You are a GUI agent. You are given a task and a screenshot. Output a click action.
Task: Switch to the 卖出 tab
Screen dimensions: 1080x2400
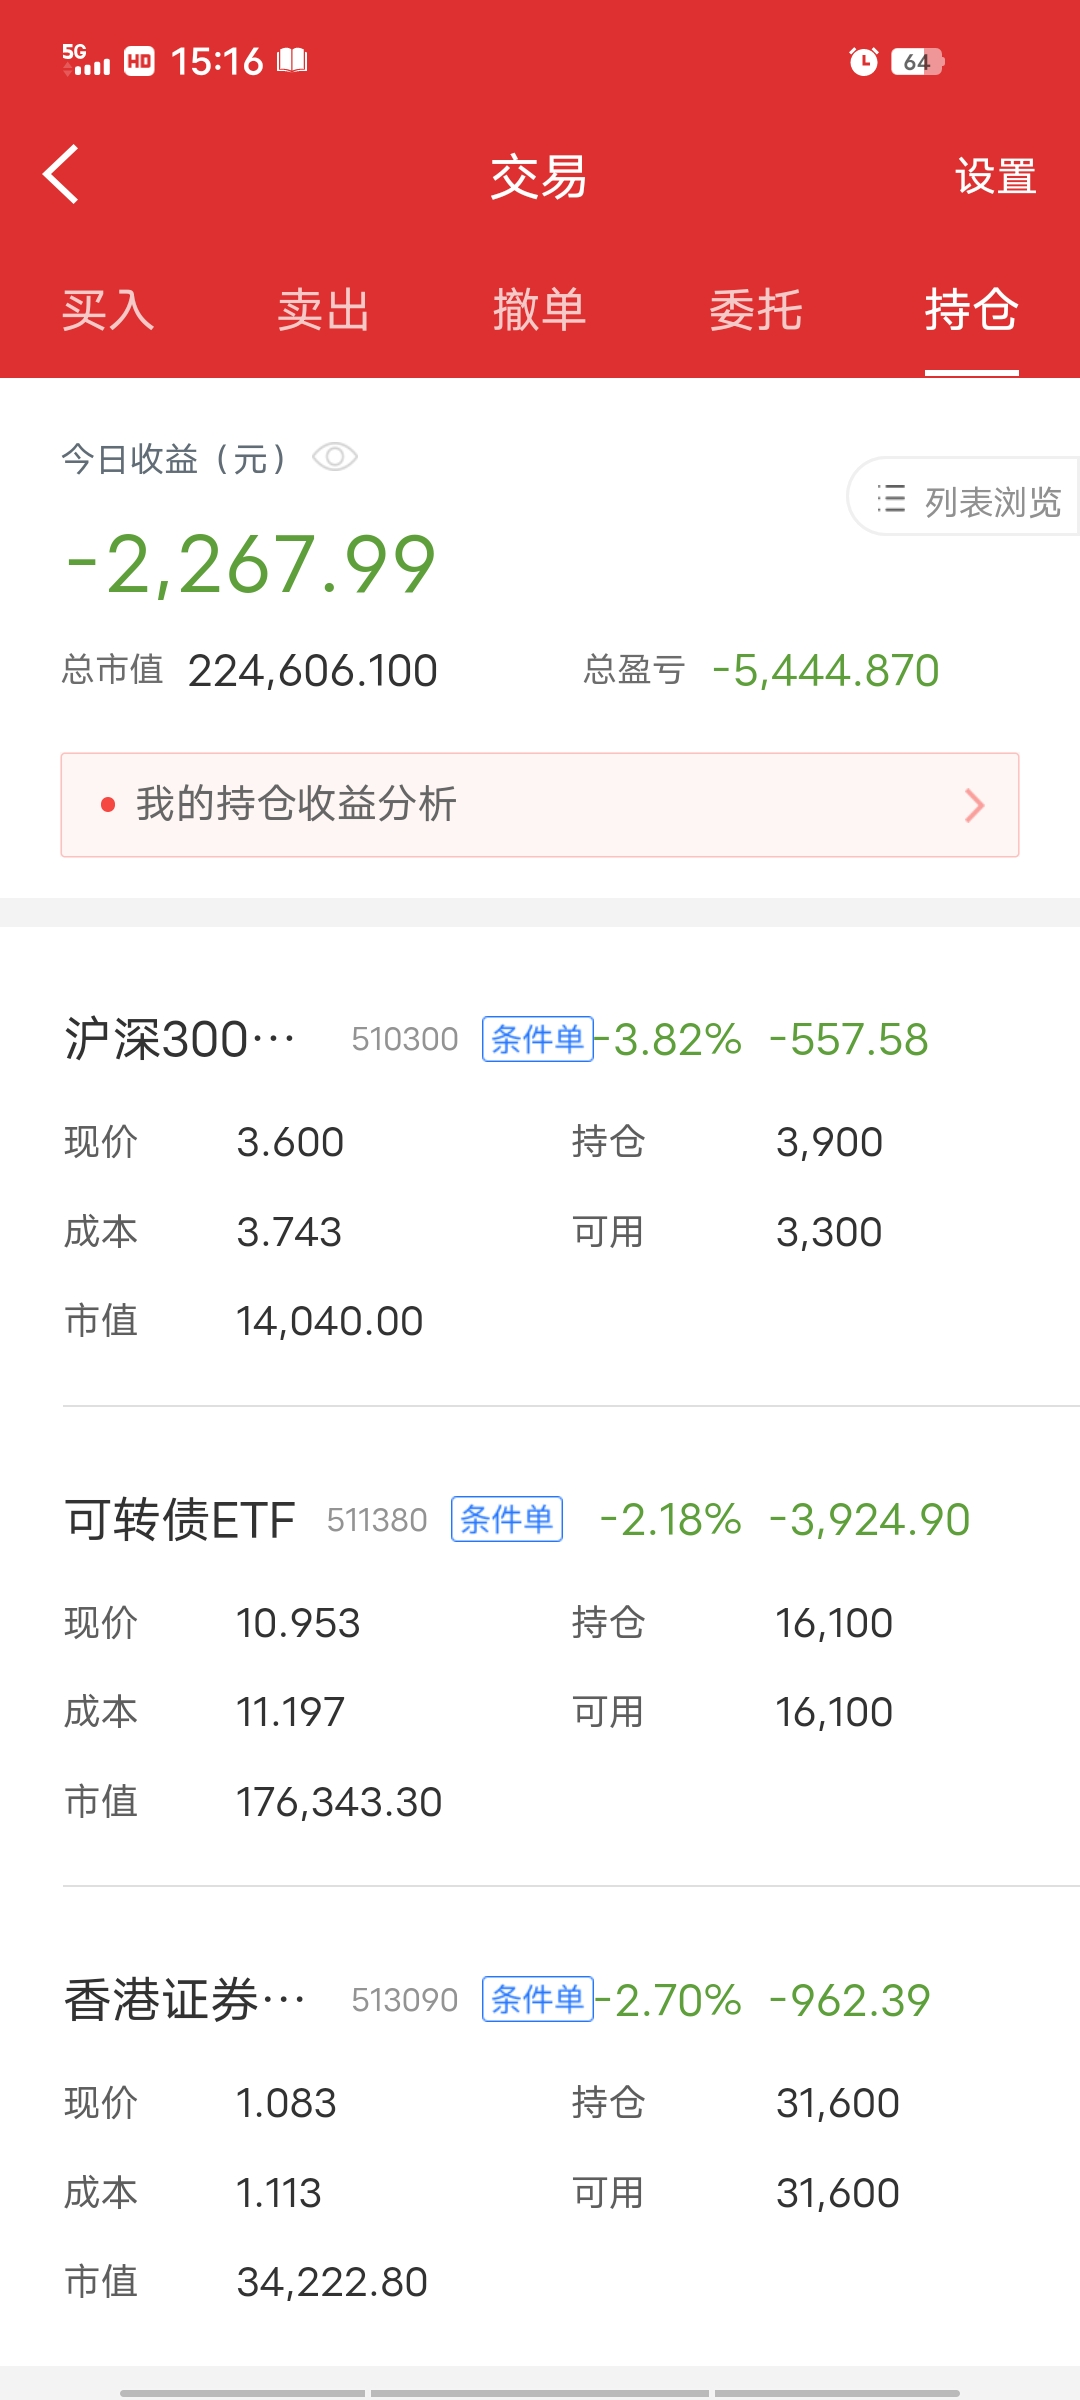[x=323, y=310]
